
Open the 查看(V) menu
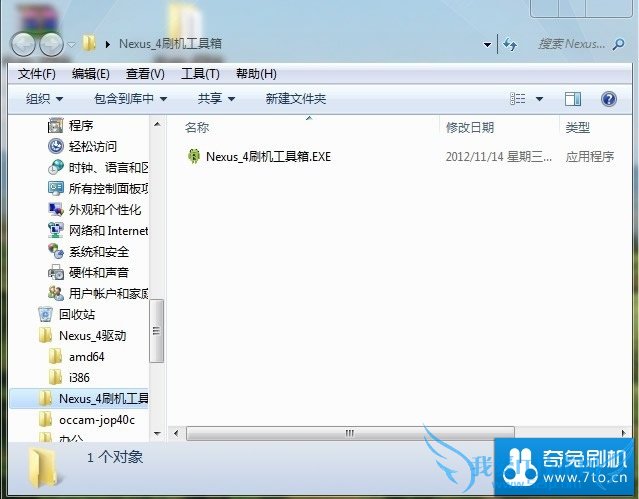(145, 74)
